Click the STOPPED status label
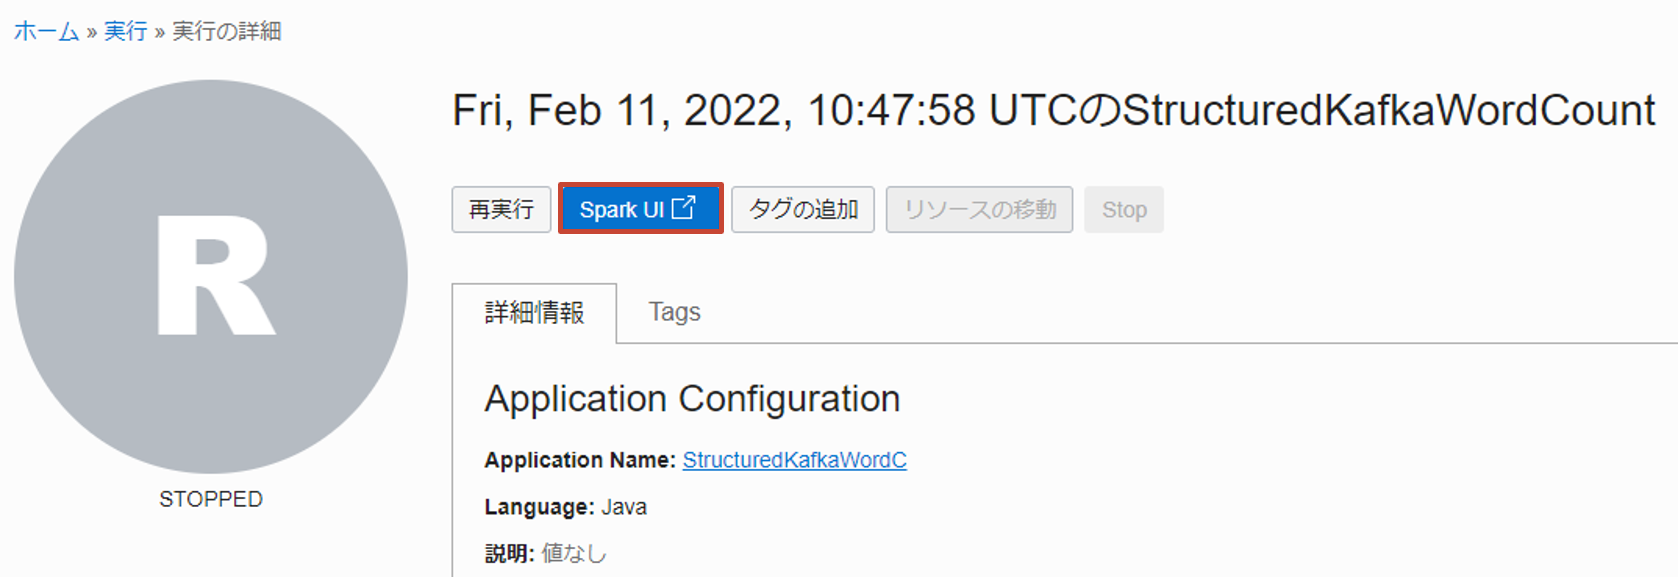The image size is (1678, 577). pyautogui.click(x=211, y=499)
